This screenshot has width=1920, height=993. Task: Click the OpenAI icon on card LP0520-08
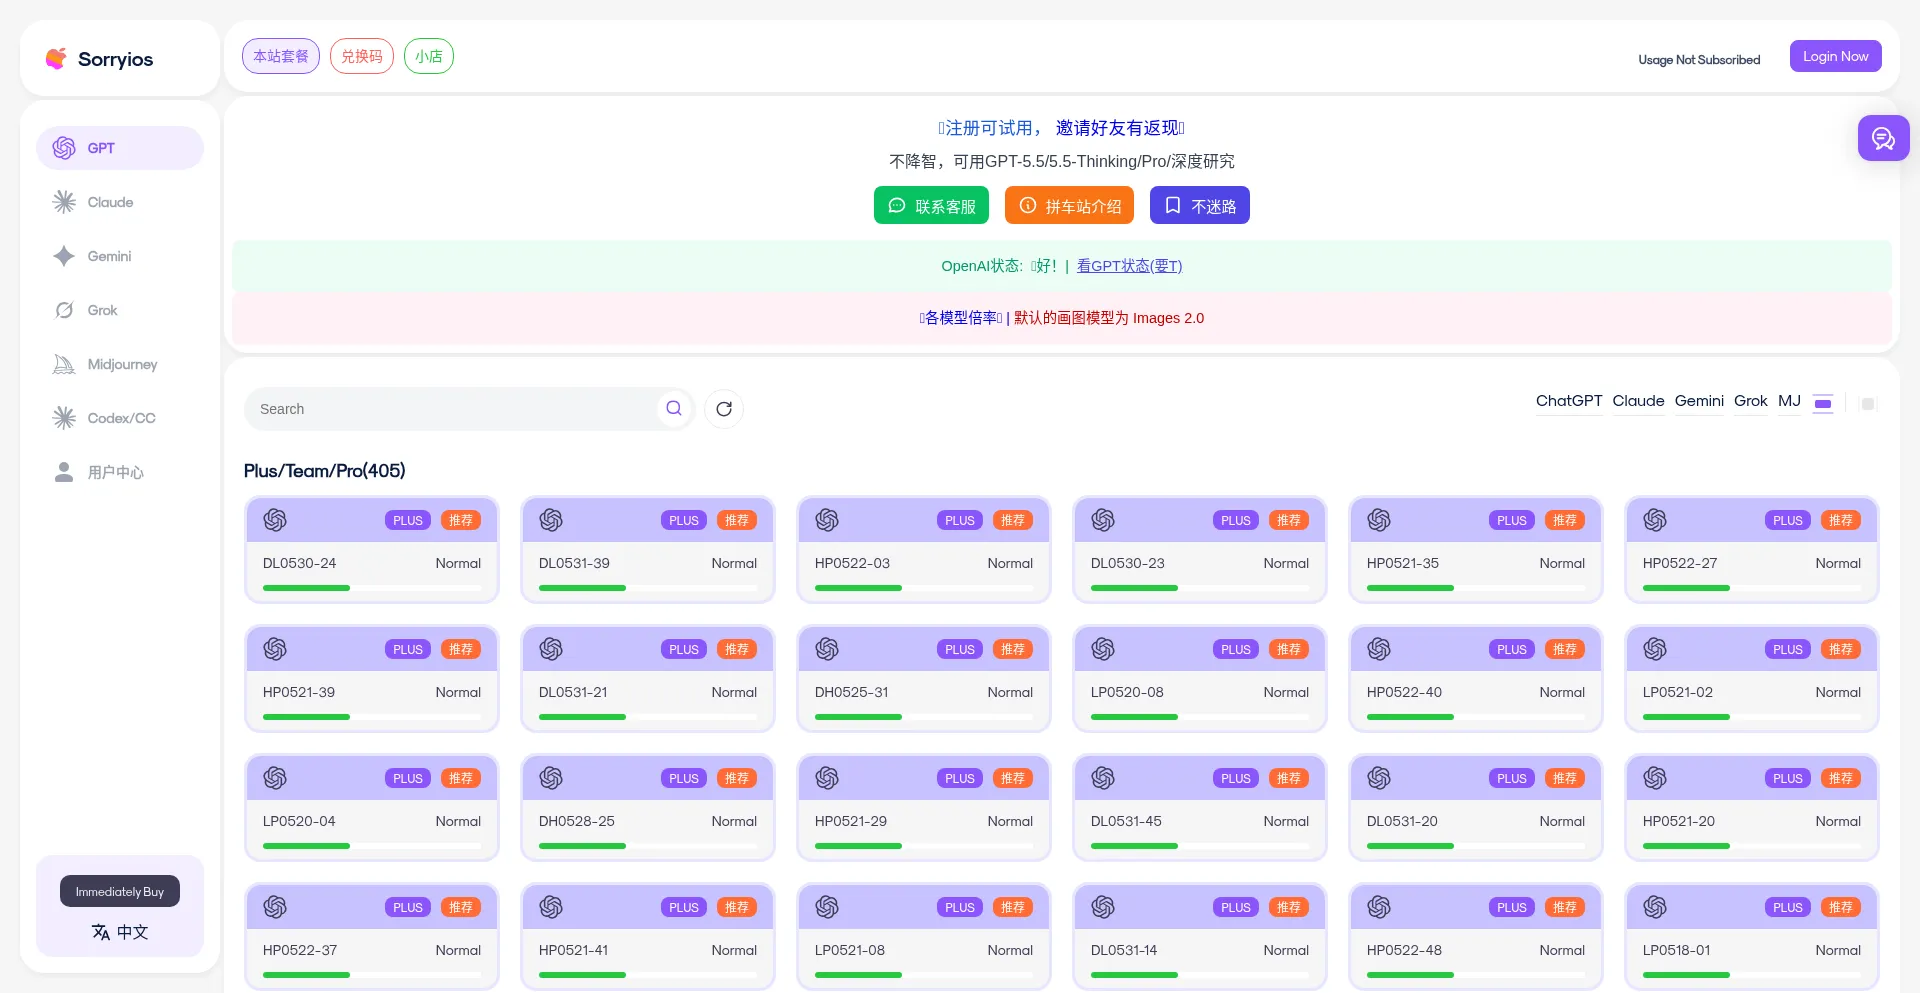pyautogui.click(x=1103, y=649)
